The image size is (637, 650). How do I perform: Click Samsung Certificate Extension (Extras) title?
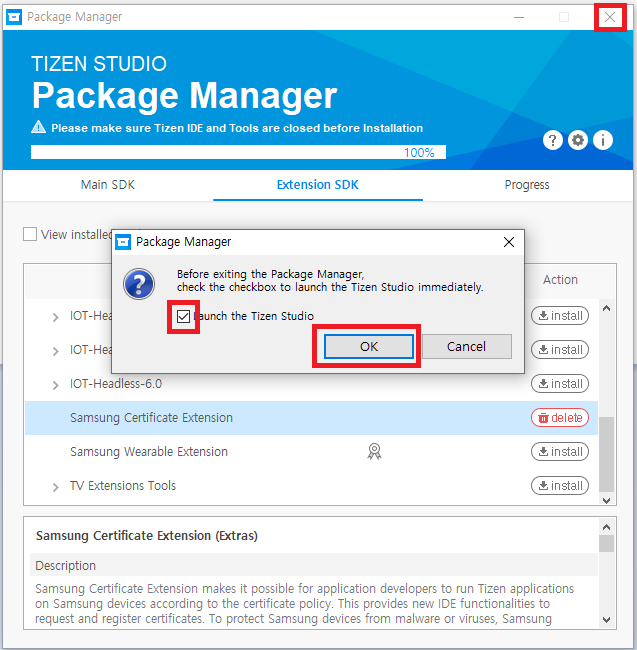tap(147, 536)
